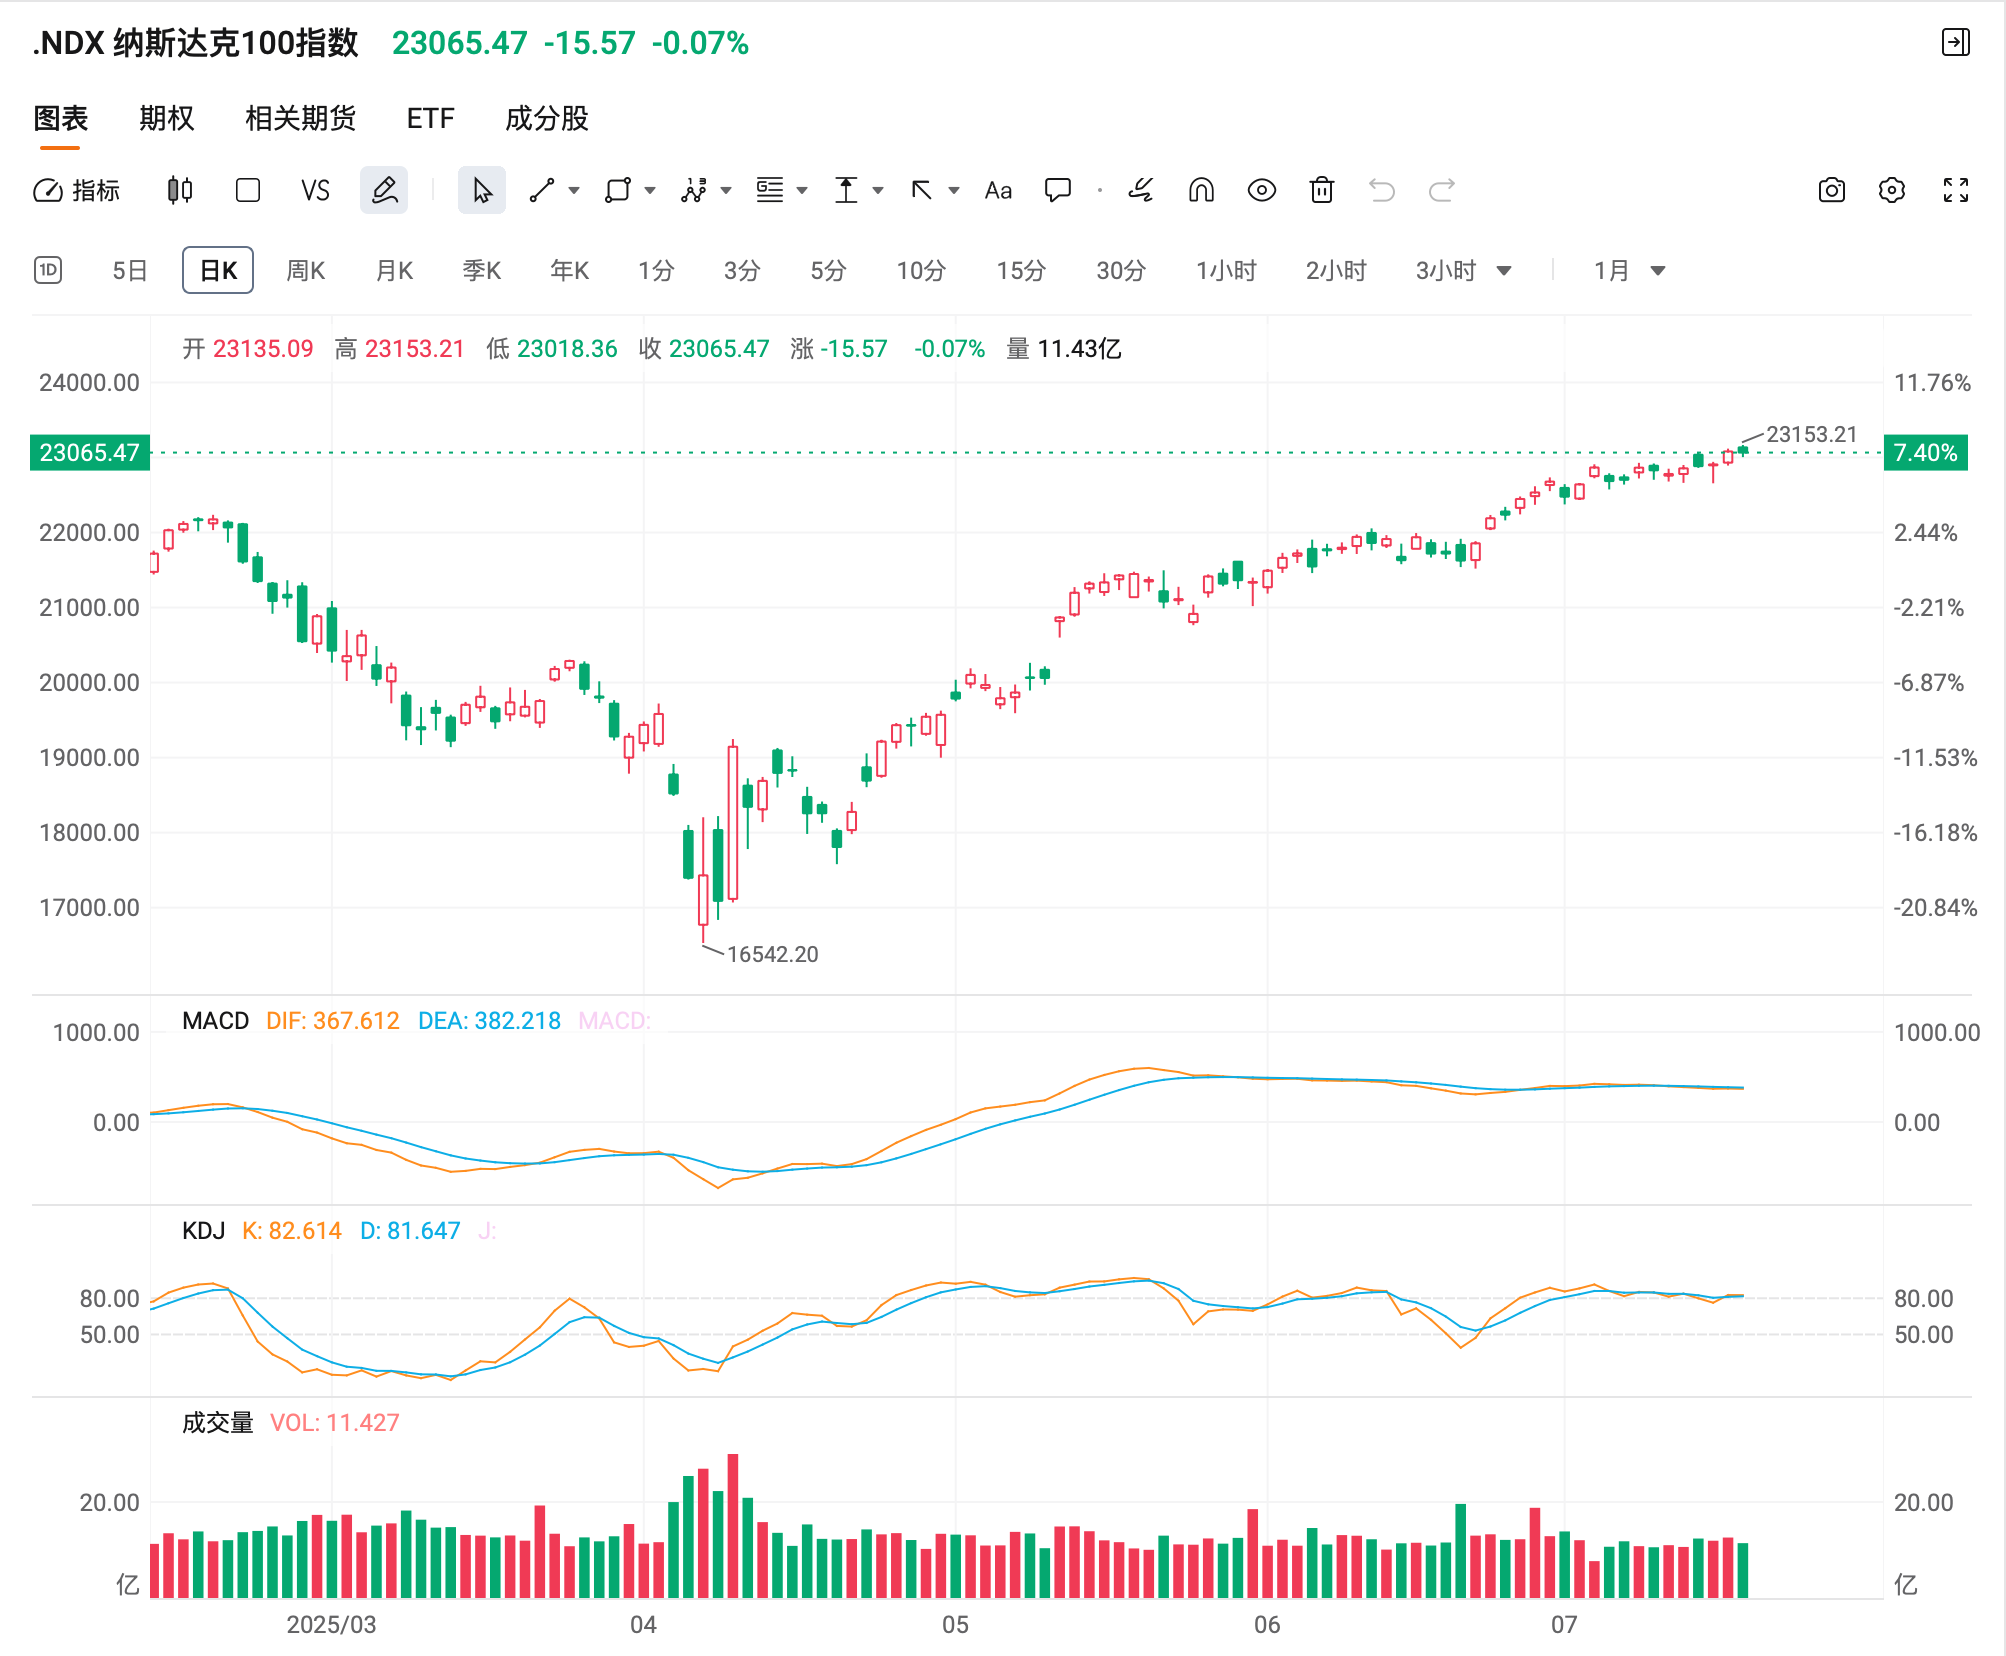Viewport: 2006px width, 1656px height.
Task: Select the 季K period
Action: [x=482, y=270]
